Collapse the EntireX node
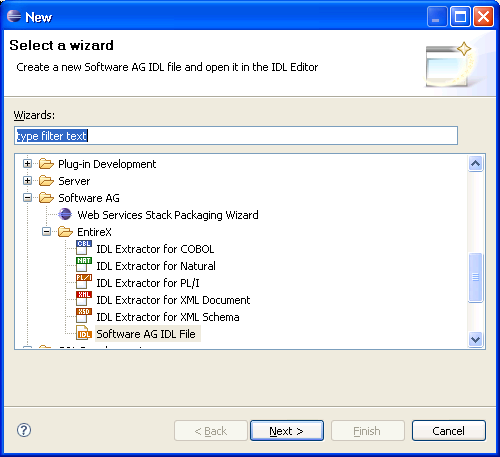Image resolution: width=500 pixels, height=457 pixels. [47, 232]
